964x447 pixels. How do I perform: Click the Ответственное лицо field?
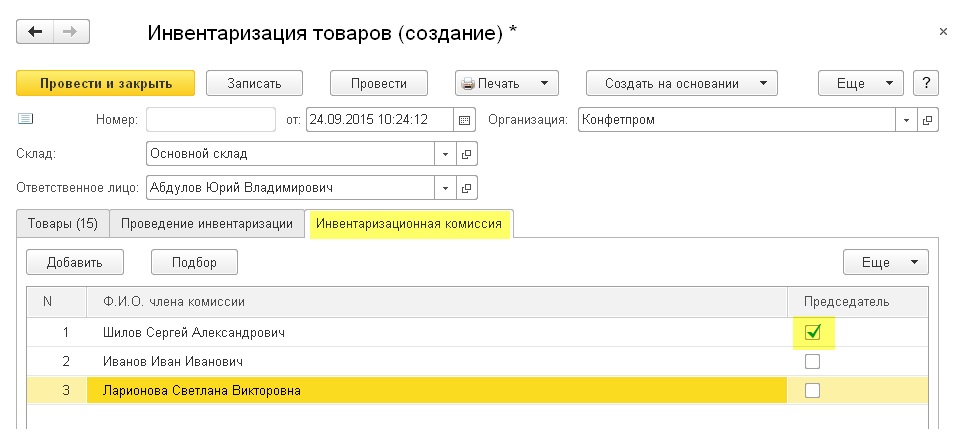click(x=291, y=188)
